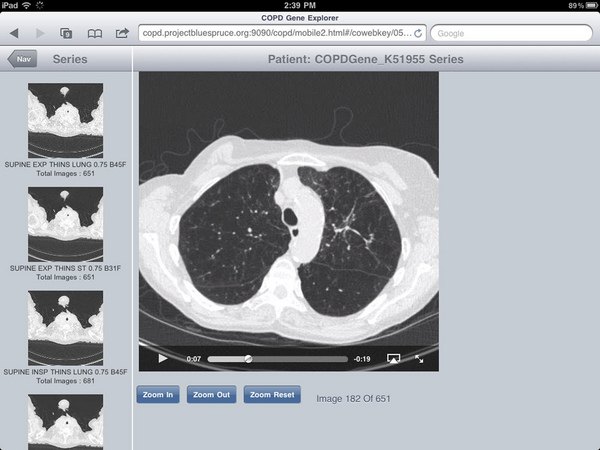Open the bookmarks book icon
600x450 pixels.
click(95, 34)
